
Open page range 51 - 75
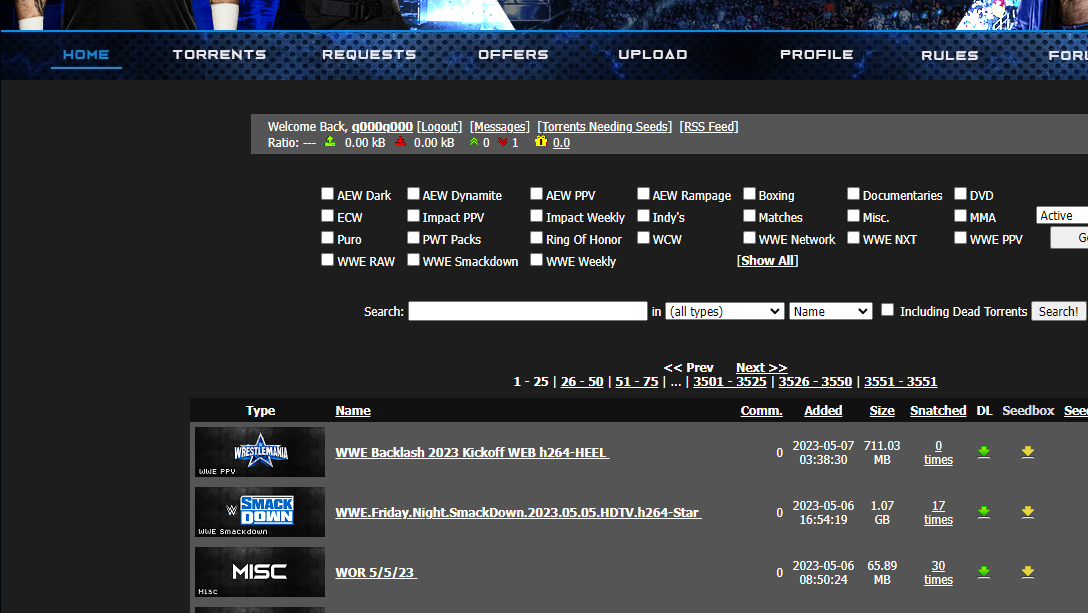[637, 381]
